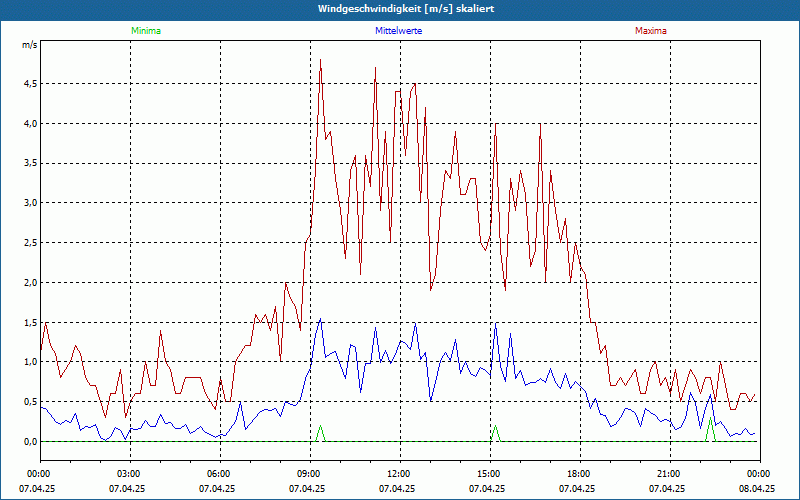Click the 1,0 y-axis tick label
The image size is (800, 500).
click(29, 362)
